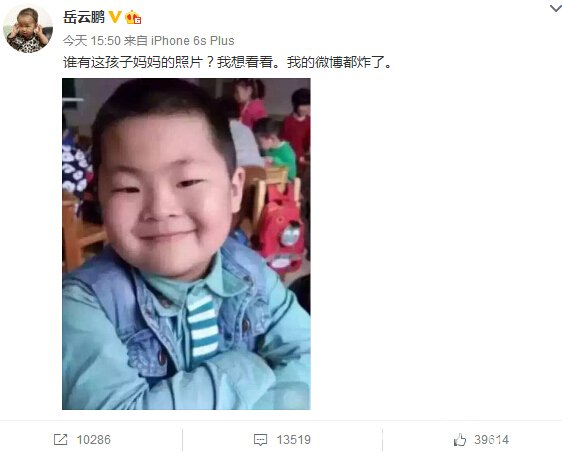Viewport: 562px width, 455px height.
Task: Click the comment count 13519
Action: coord(294,440)
